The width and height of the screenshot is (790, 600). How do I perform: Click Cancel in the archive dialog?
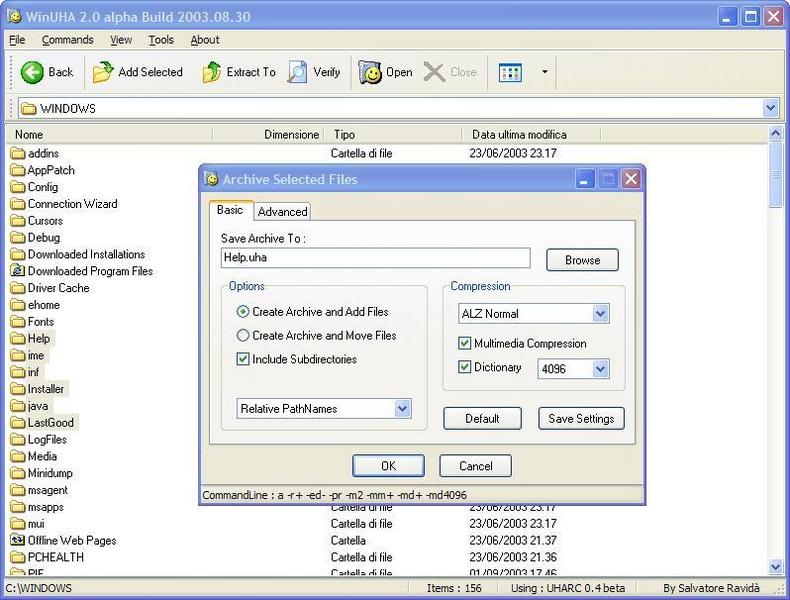[476, 466]
